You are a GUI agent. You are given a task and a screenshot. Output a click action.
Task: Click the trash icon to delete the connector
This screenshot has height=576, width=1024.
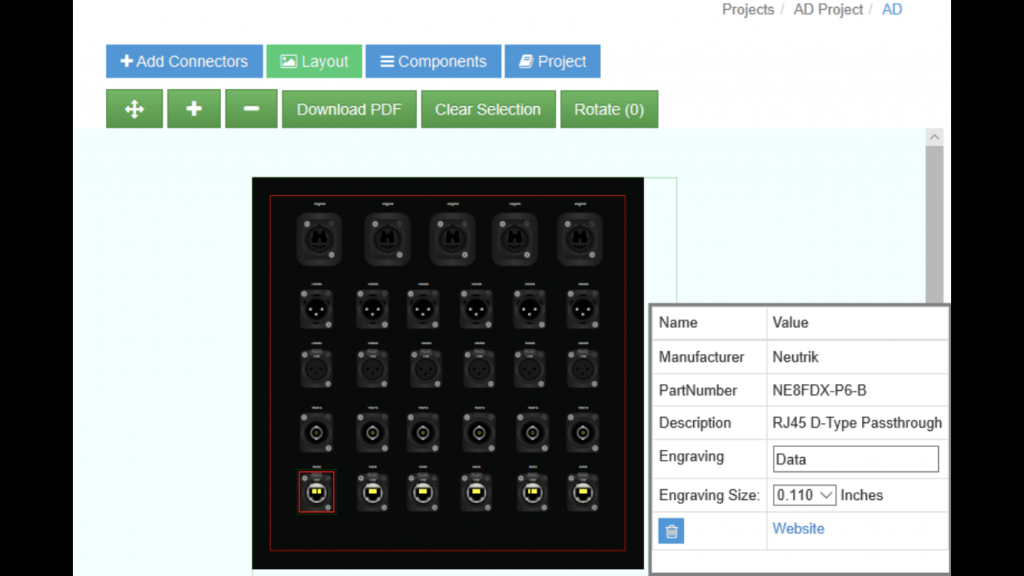click(x=671, y=530)
